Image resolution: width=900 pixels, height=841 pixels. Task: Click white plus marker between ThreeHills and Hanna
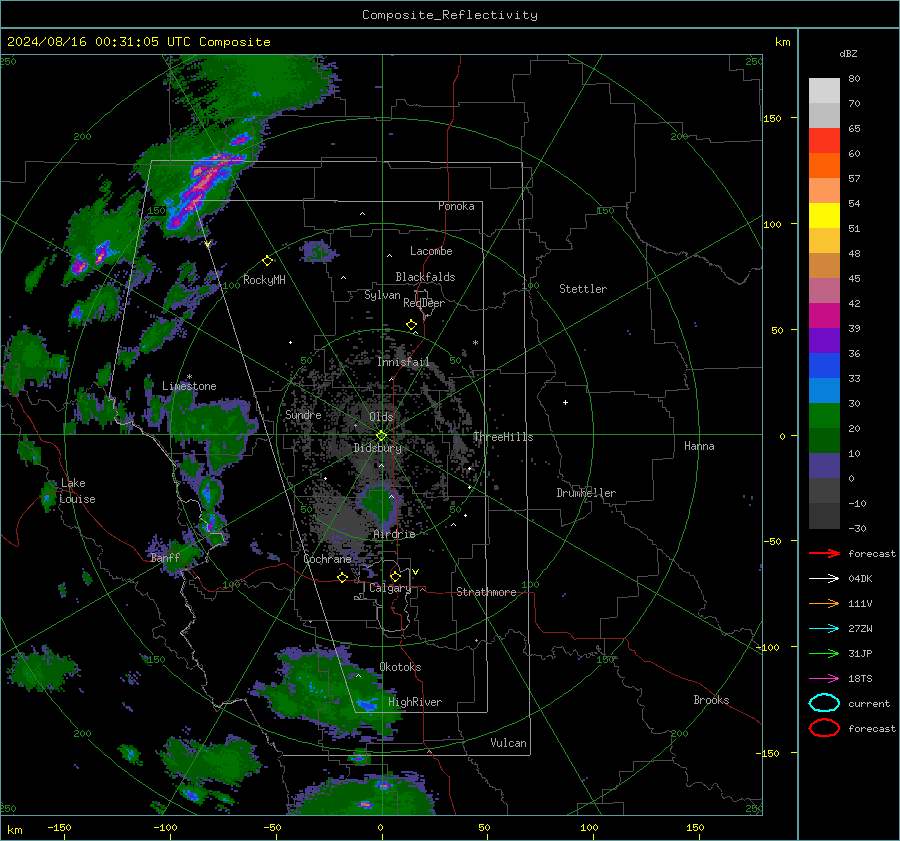pyautogui.click(x=565, y=402)
